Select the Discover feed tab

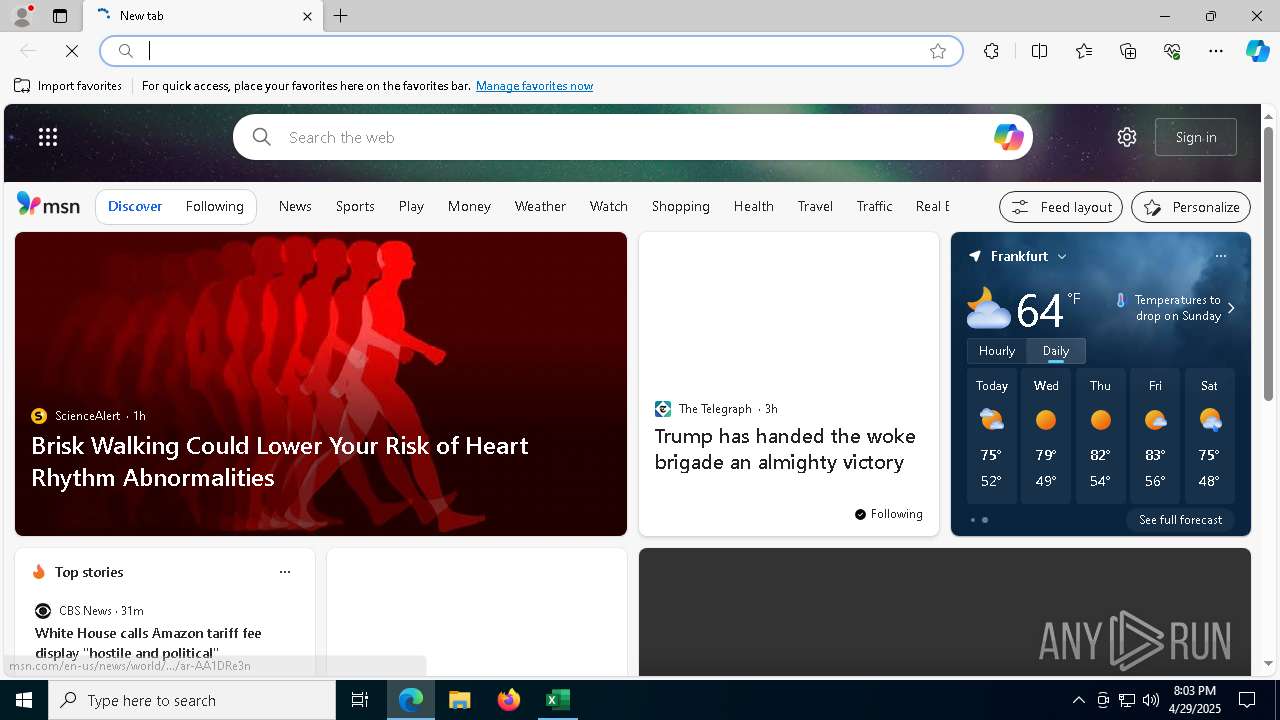coord(135,206)
